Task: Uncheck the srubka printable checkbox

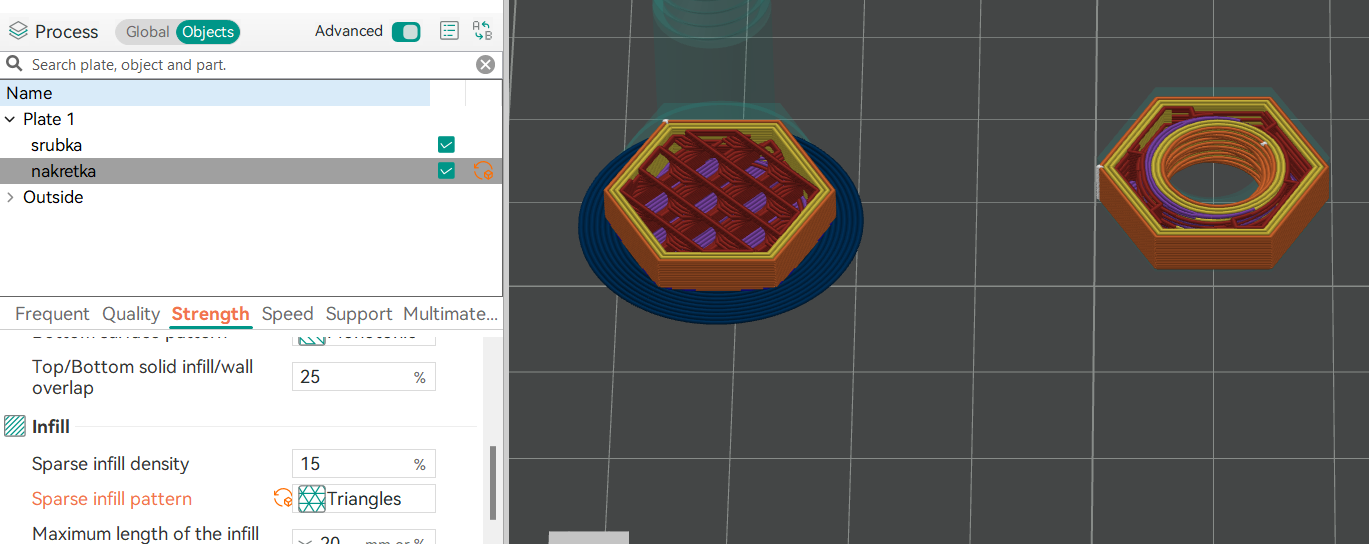Action: tap(446, 145)
